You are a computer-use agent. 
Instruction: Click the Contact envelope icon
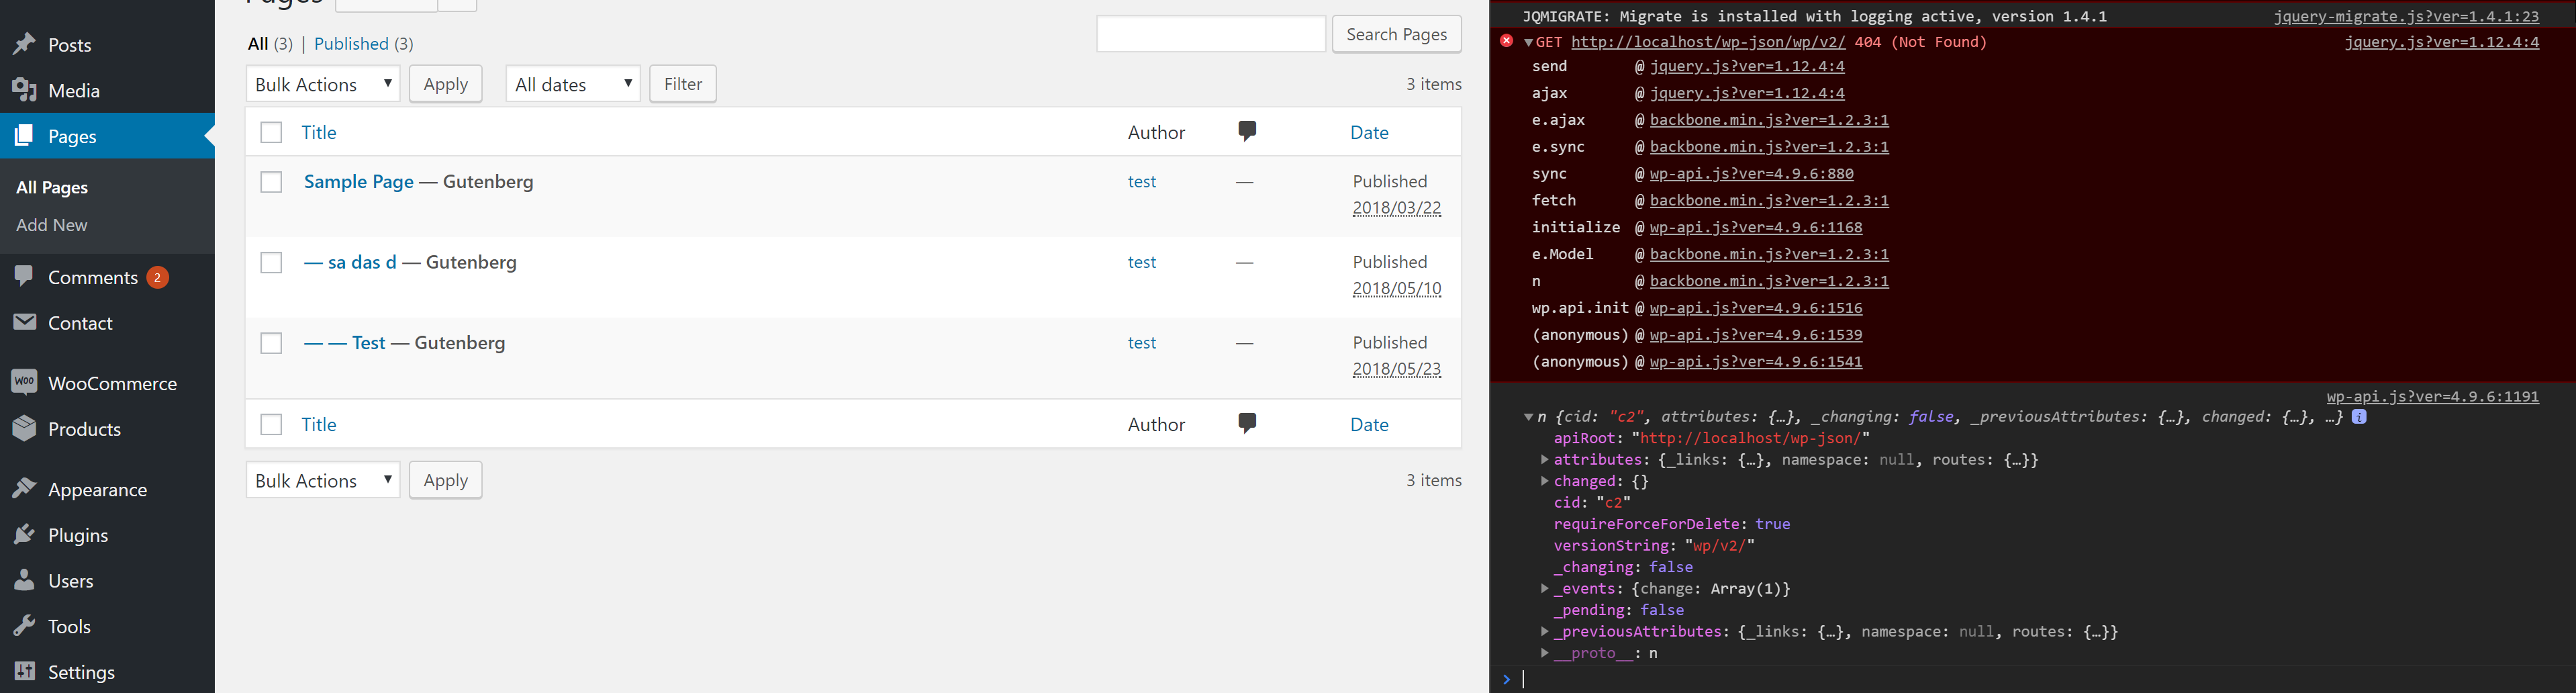pos(25,322)
